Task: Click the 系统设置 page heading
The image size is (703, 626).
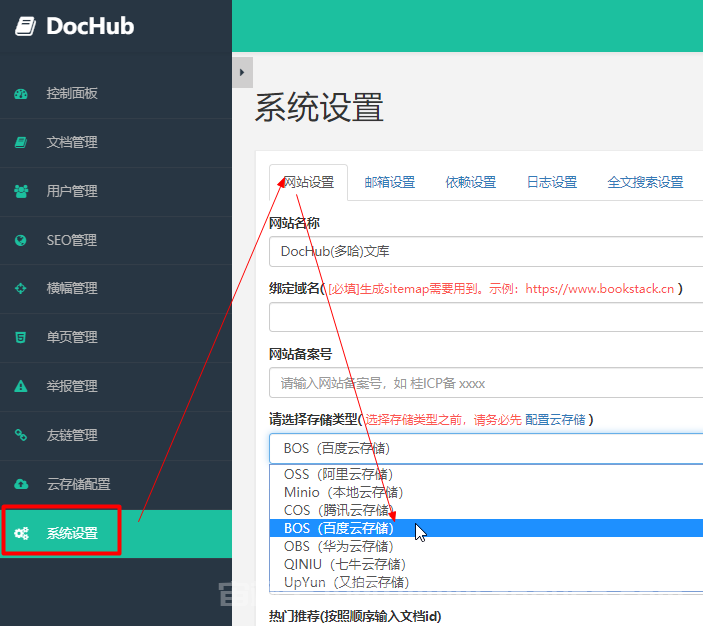Action: (319, 107)
